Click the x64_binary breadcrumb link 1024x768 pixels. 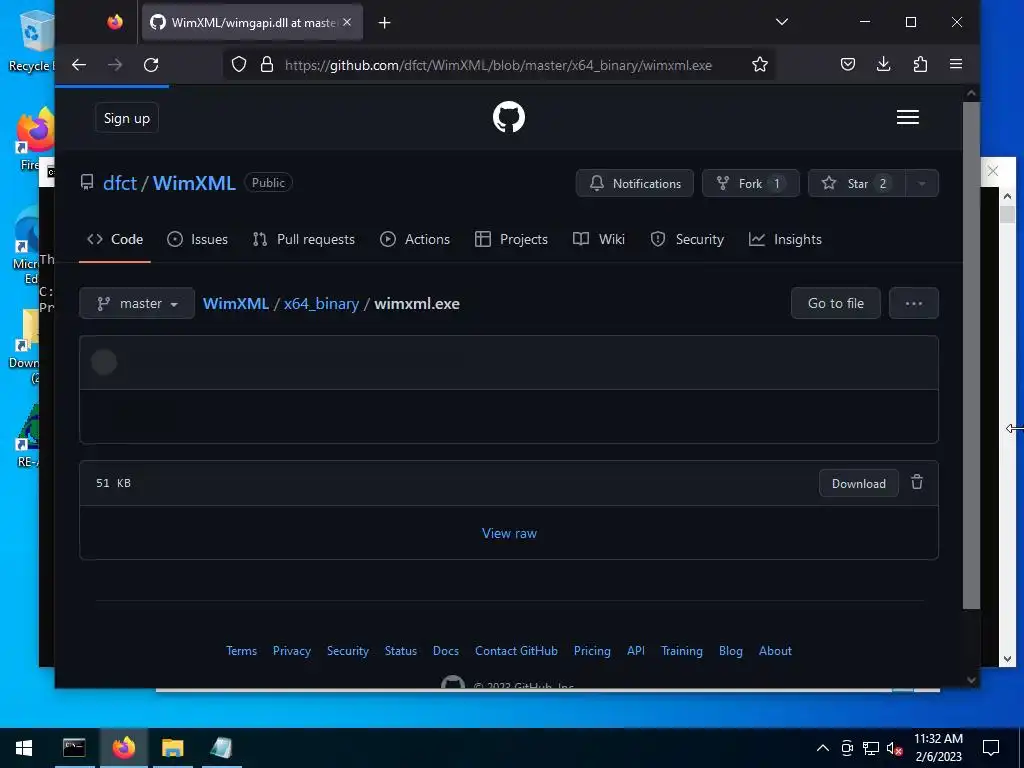pyautogui.click(x=321, y=304)
